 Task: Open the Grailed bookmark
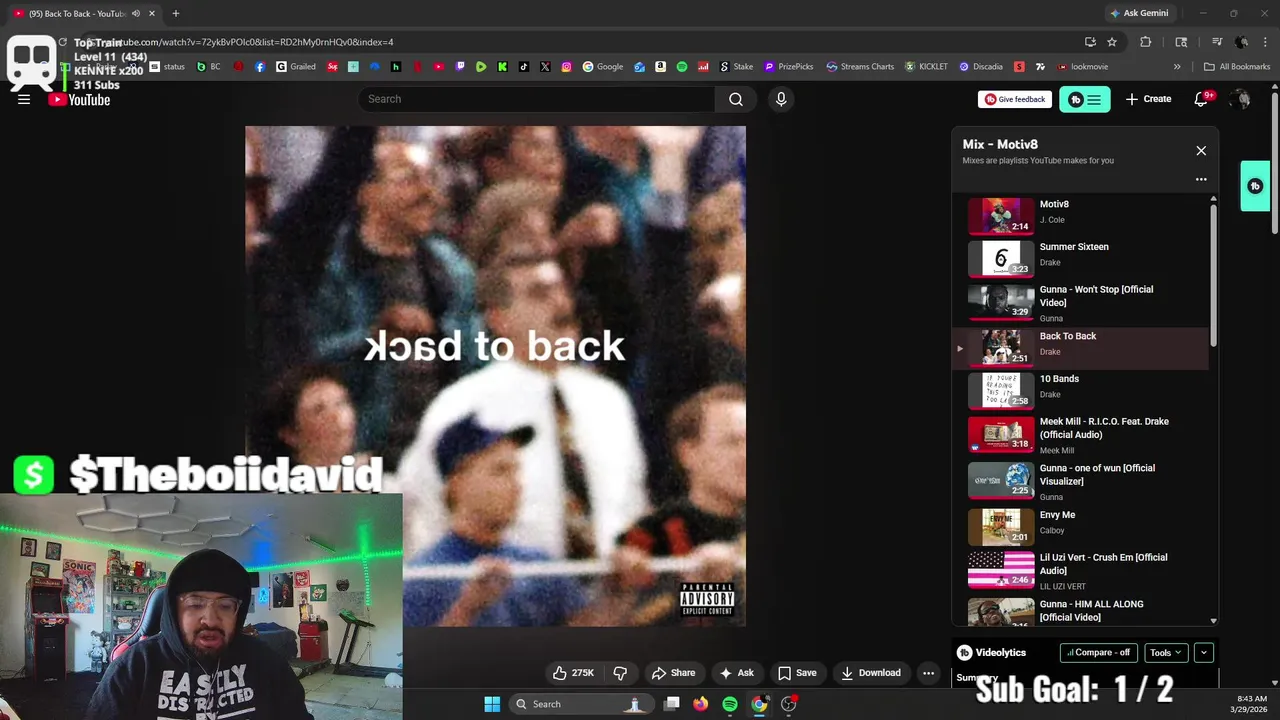point(296,67)
